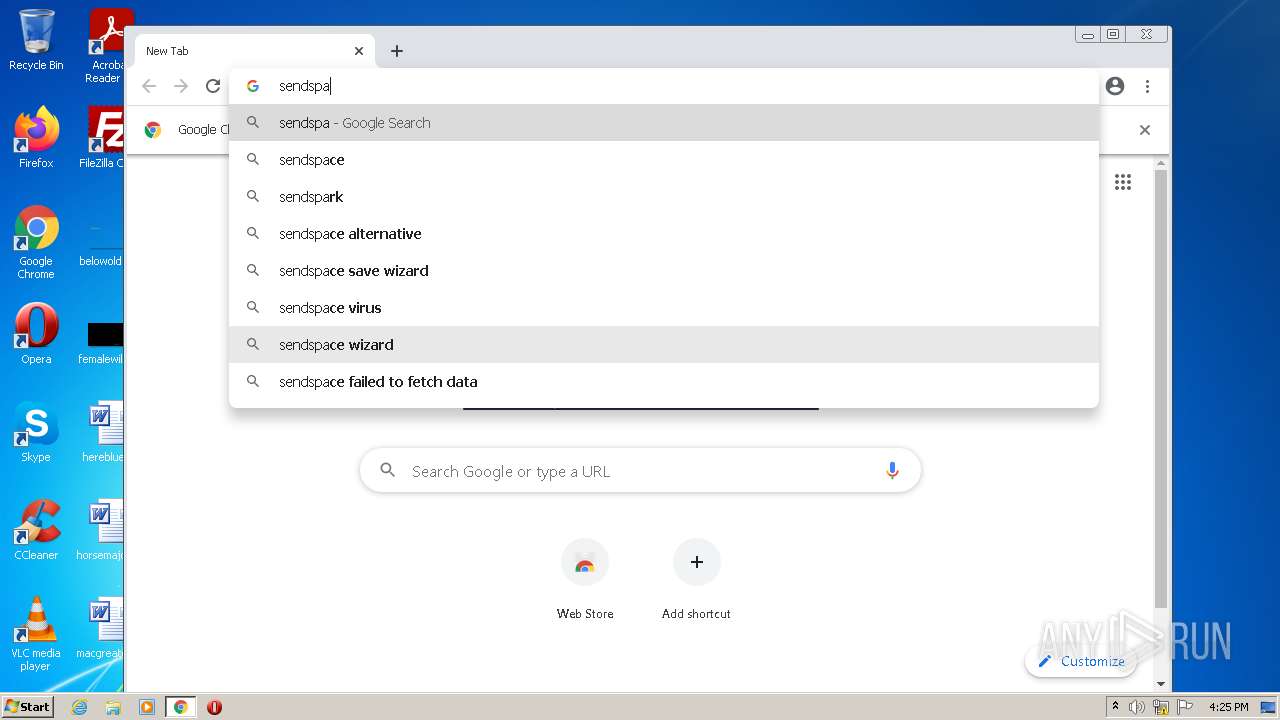This screenshot has height=720, width=1280.
Task: Click the Add shortcut plus tile
Action: coord(697,580)
